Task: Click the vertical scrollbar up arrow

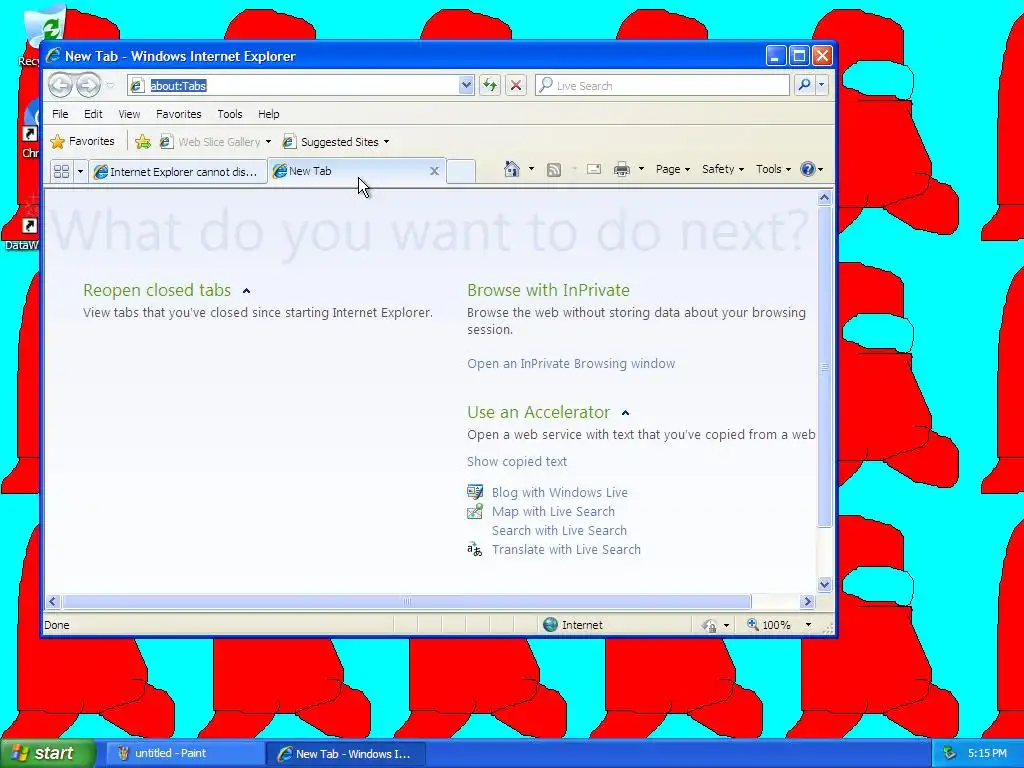Action: click(x=824, y=197)
